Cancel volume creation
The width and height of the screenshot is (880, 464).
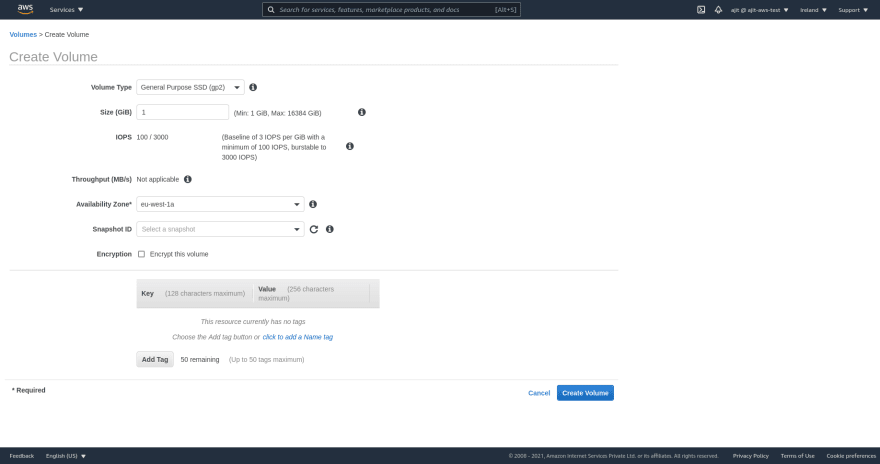click(539, 393)
